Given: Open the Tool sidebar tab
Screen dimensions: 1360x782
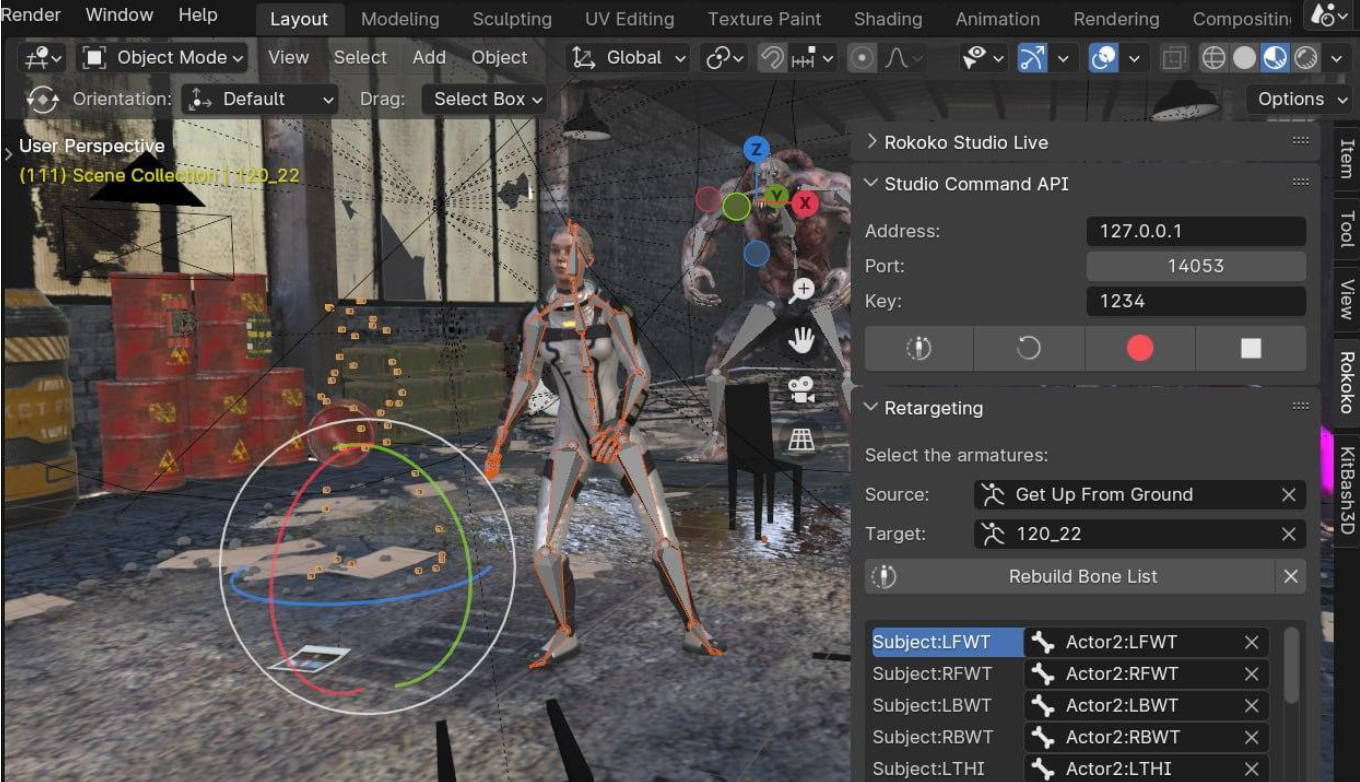Looking at the screenshot, I should click(x=1346, y=229).
